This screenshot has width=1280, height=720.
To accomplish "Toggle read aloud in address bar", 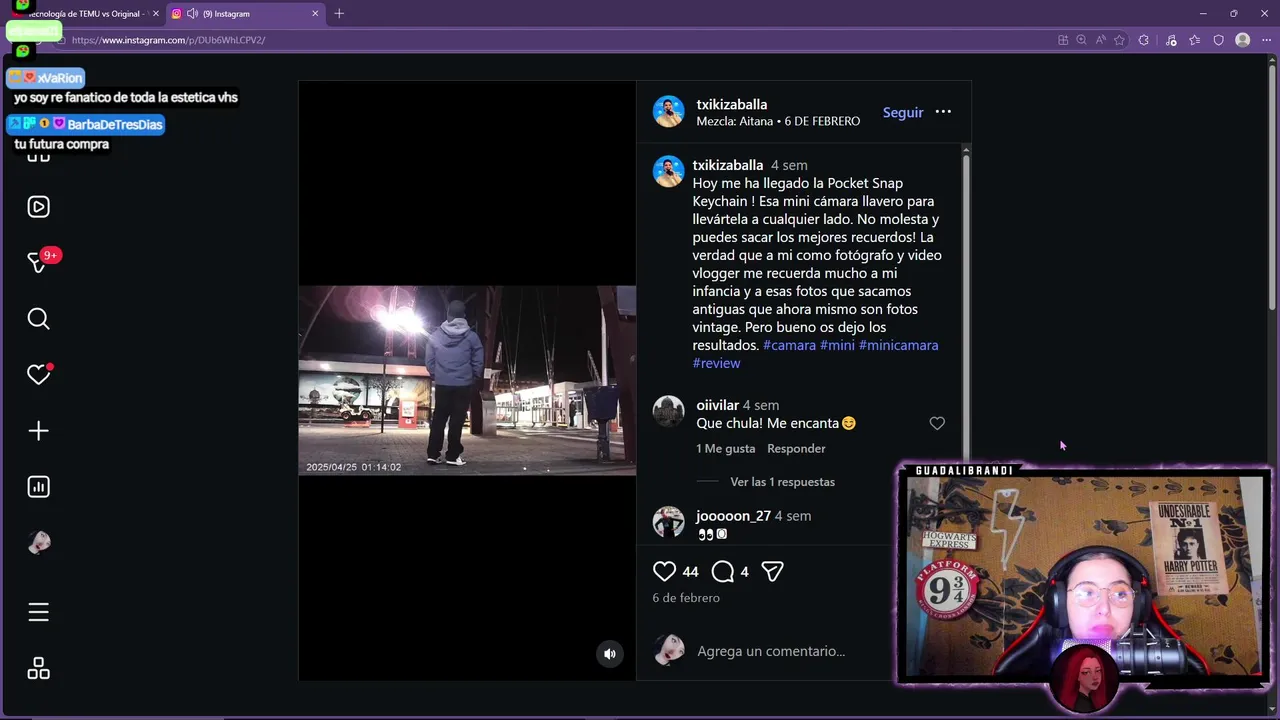I will tap(1100, 40).
